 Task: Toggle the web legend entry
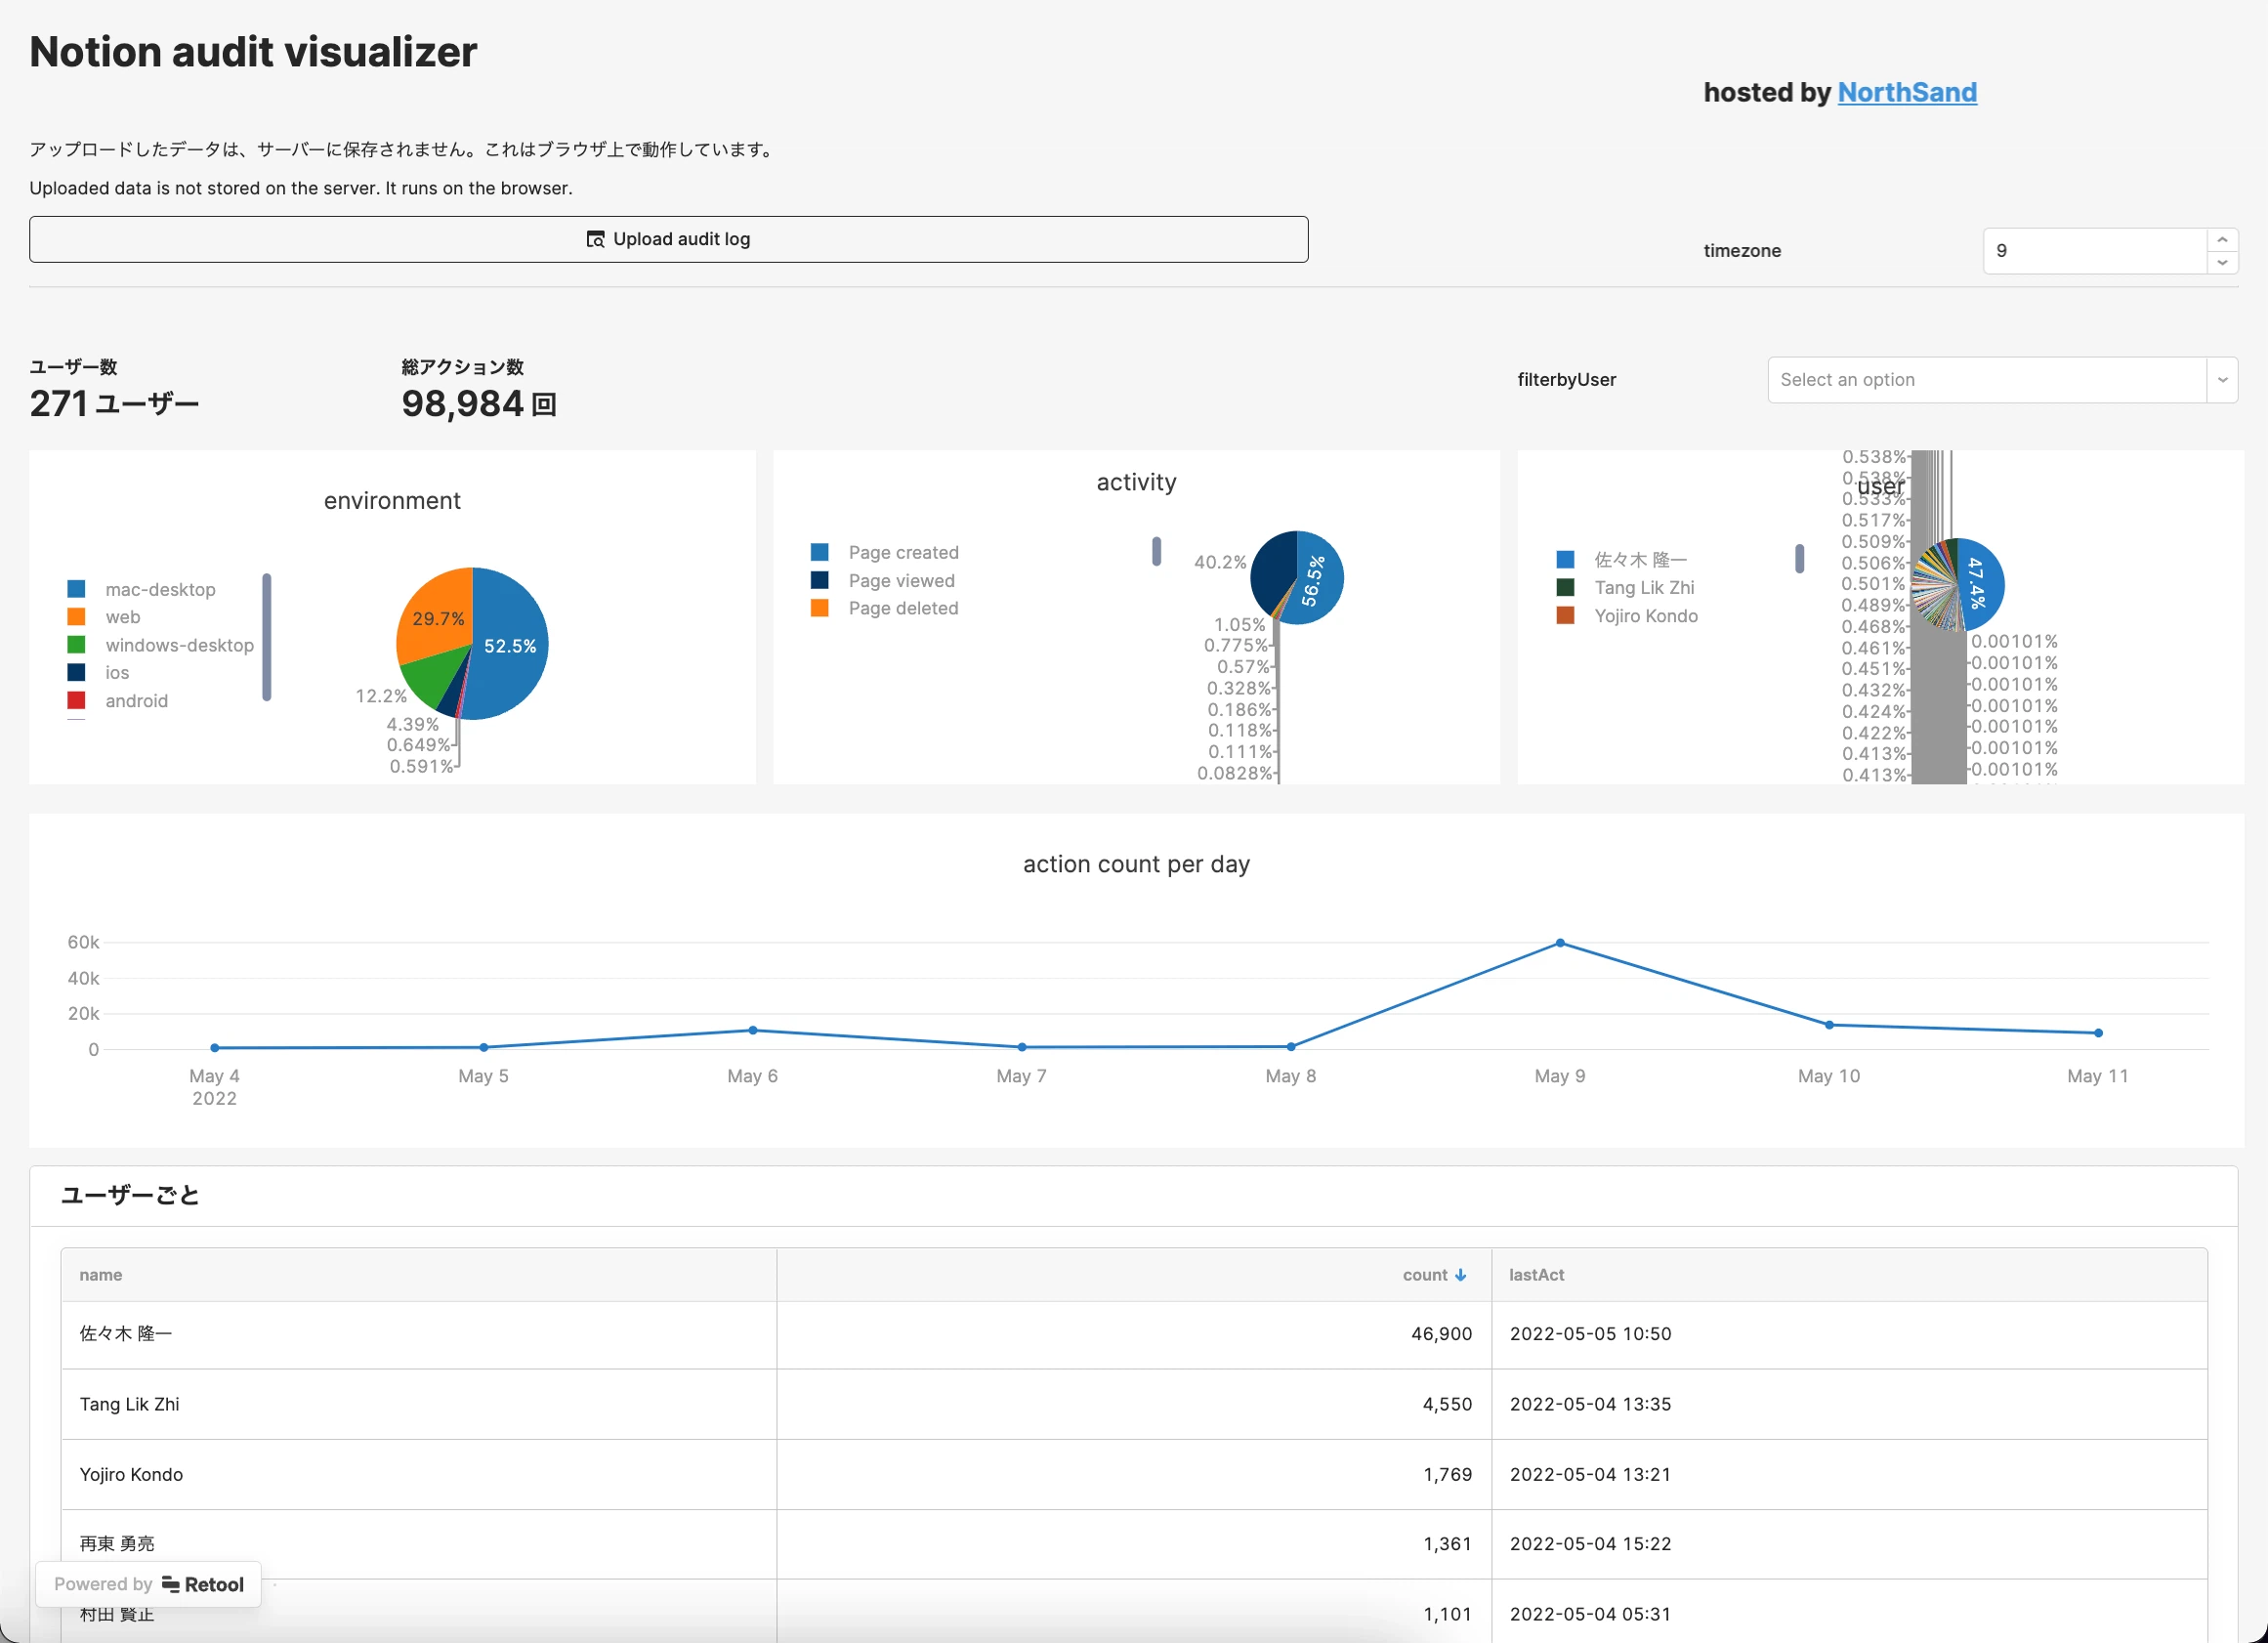coord(122,617)
